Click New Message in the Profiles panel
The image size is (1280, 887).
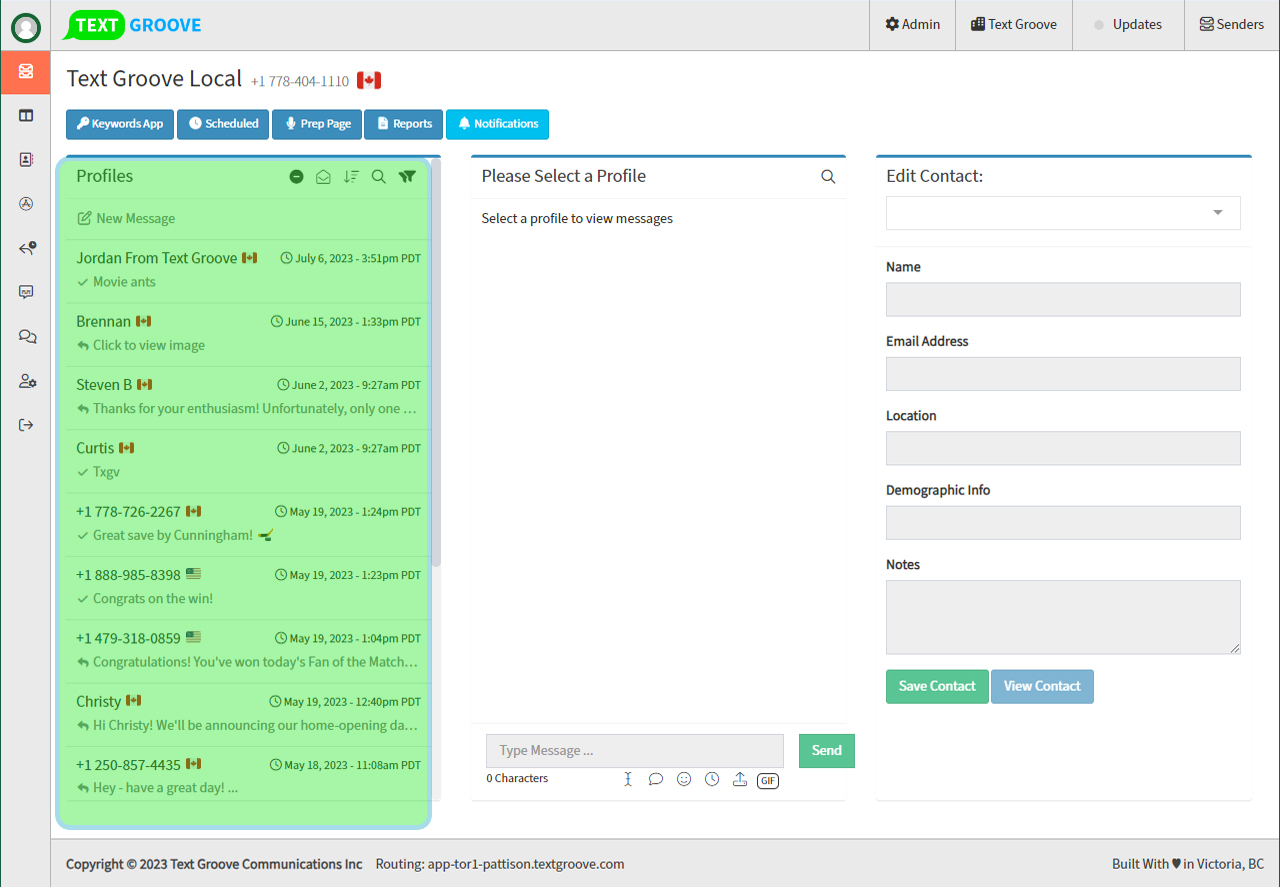(126, 219)
